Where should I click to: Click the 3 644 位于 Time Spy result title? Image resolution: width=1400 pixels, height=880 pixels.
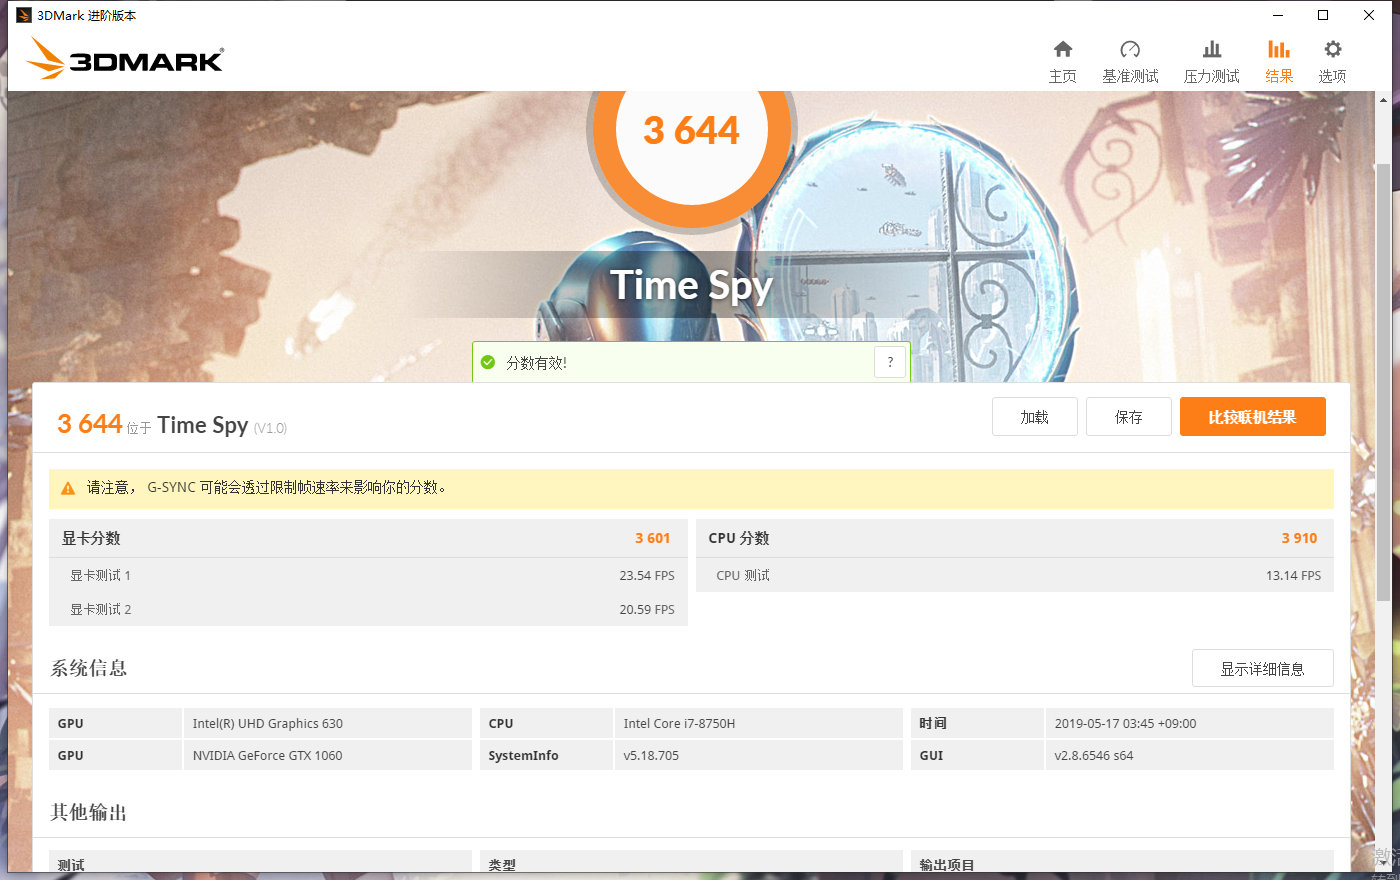tap(172, 425)
